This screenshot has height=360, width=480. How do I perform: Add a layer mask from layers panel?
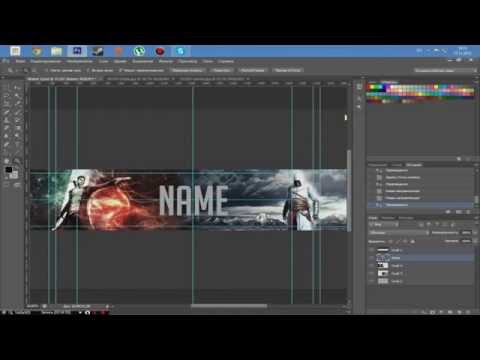click(x=433, y=312)
